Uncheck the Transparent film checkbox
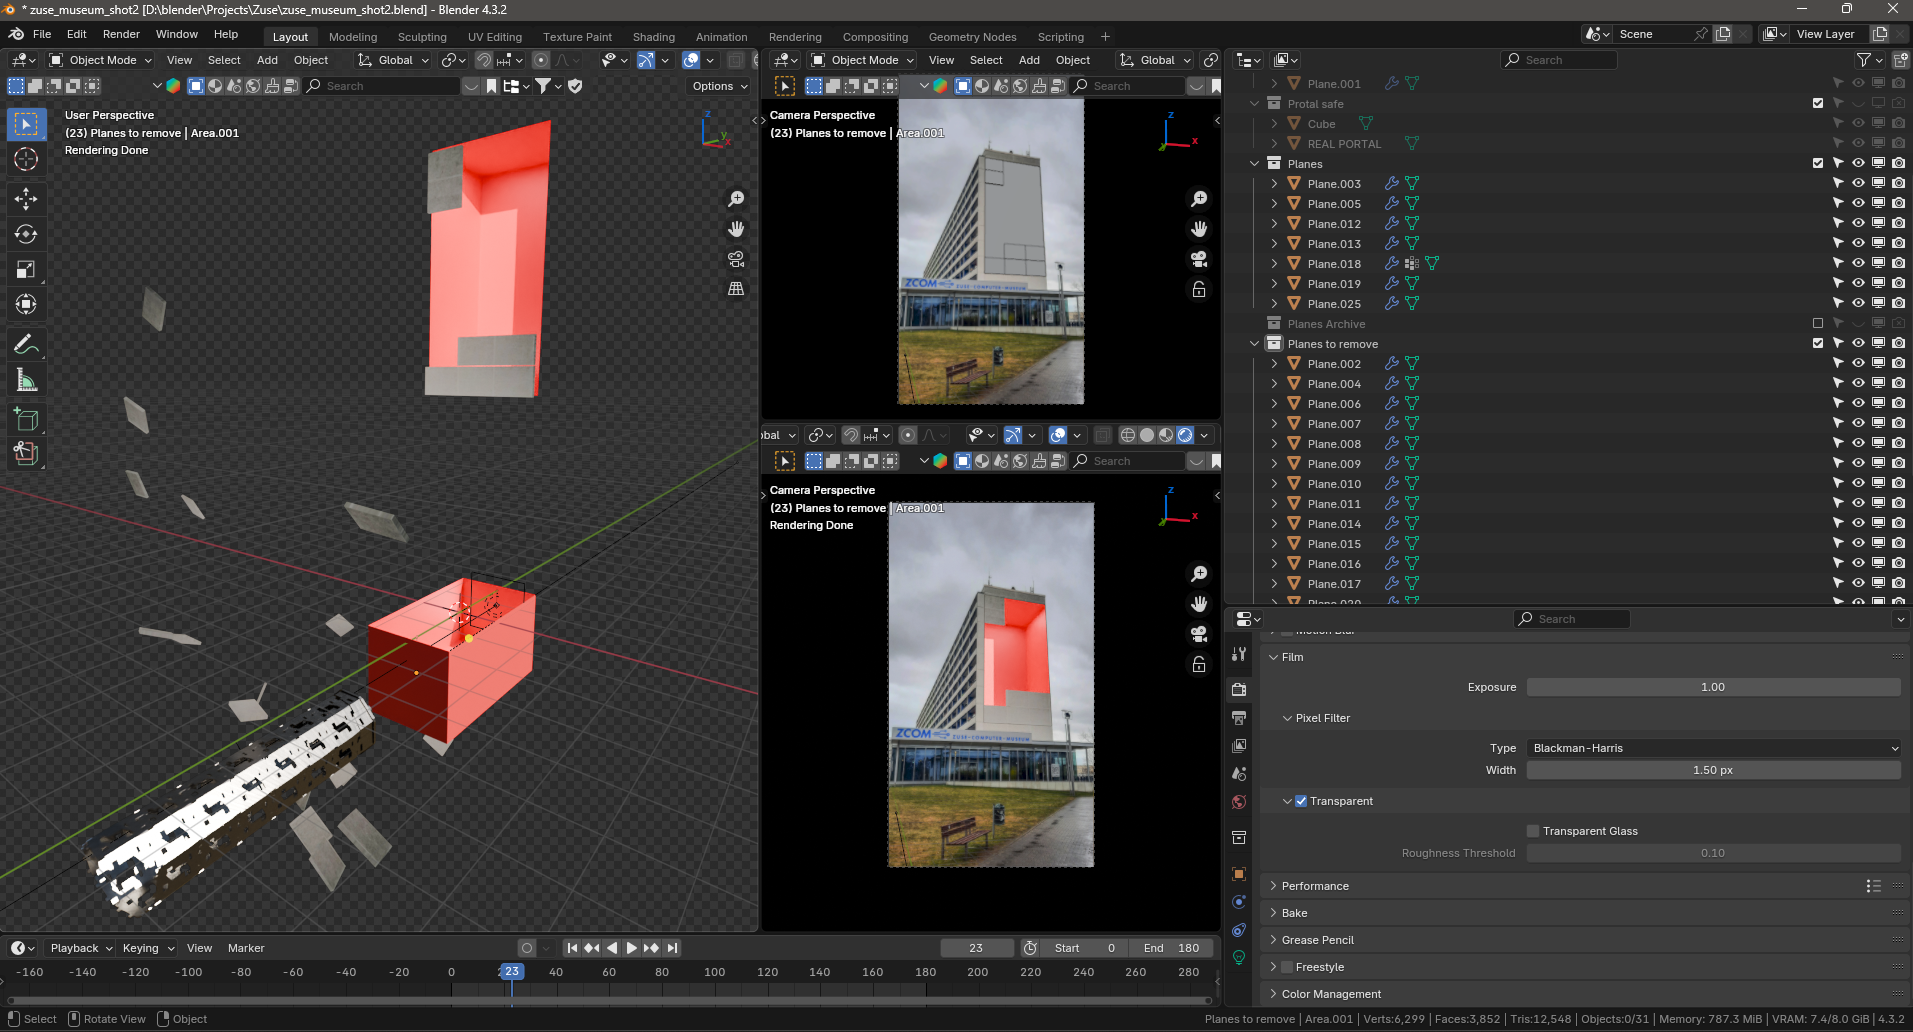The image size is (1913, 1032). coord(1301,801)
